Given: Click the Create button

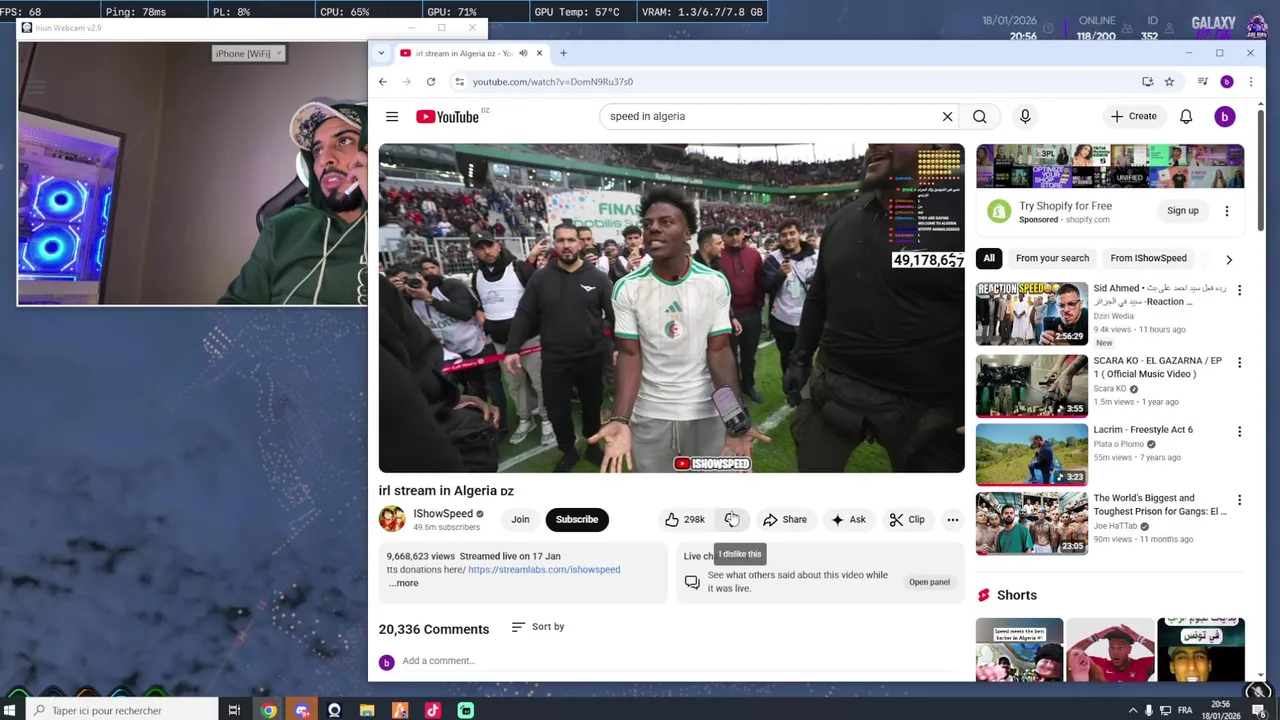Looking at the screenshot, I should pos(1133,117).
